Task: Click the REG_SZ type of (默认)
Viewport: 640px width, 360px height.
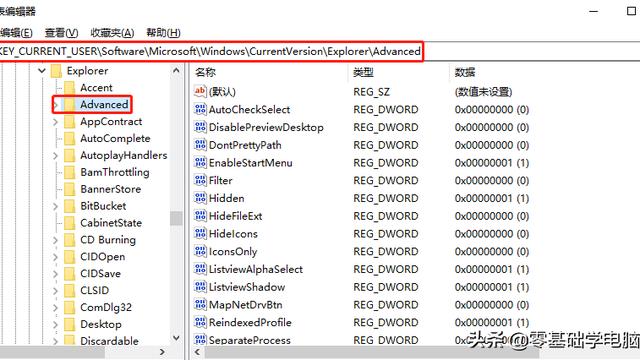Action: (x=371, y=92)
